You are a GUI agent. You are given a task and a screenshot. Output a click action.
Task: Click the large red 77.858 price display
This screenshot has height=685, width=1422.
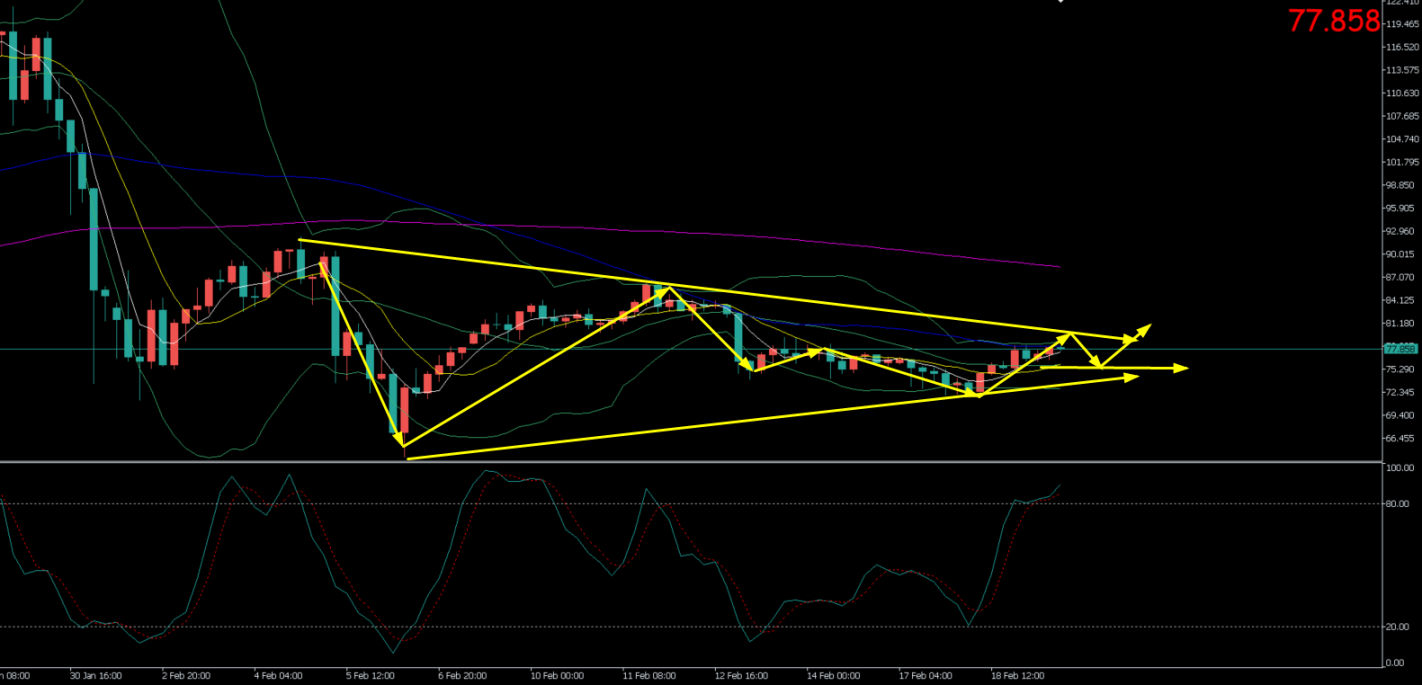point(1332,21)
